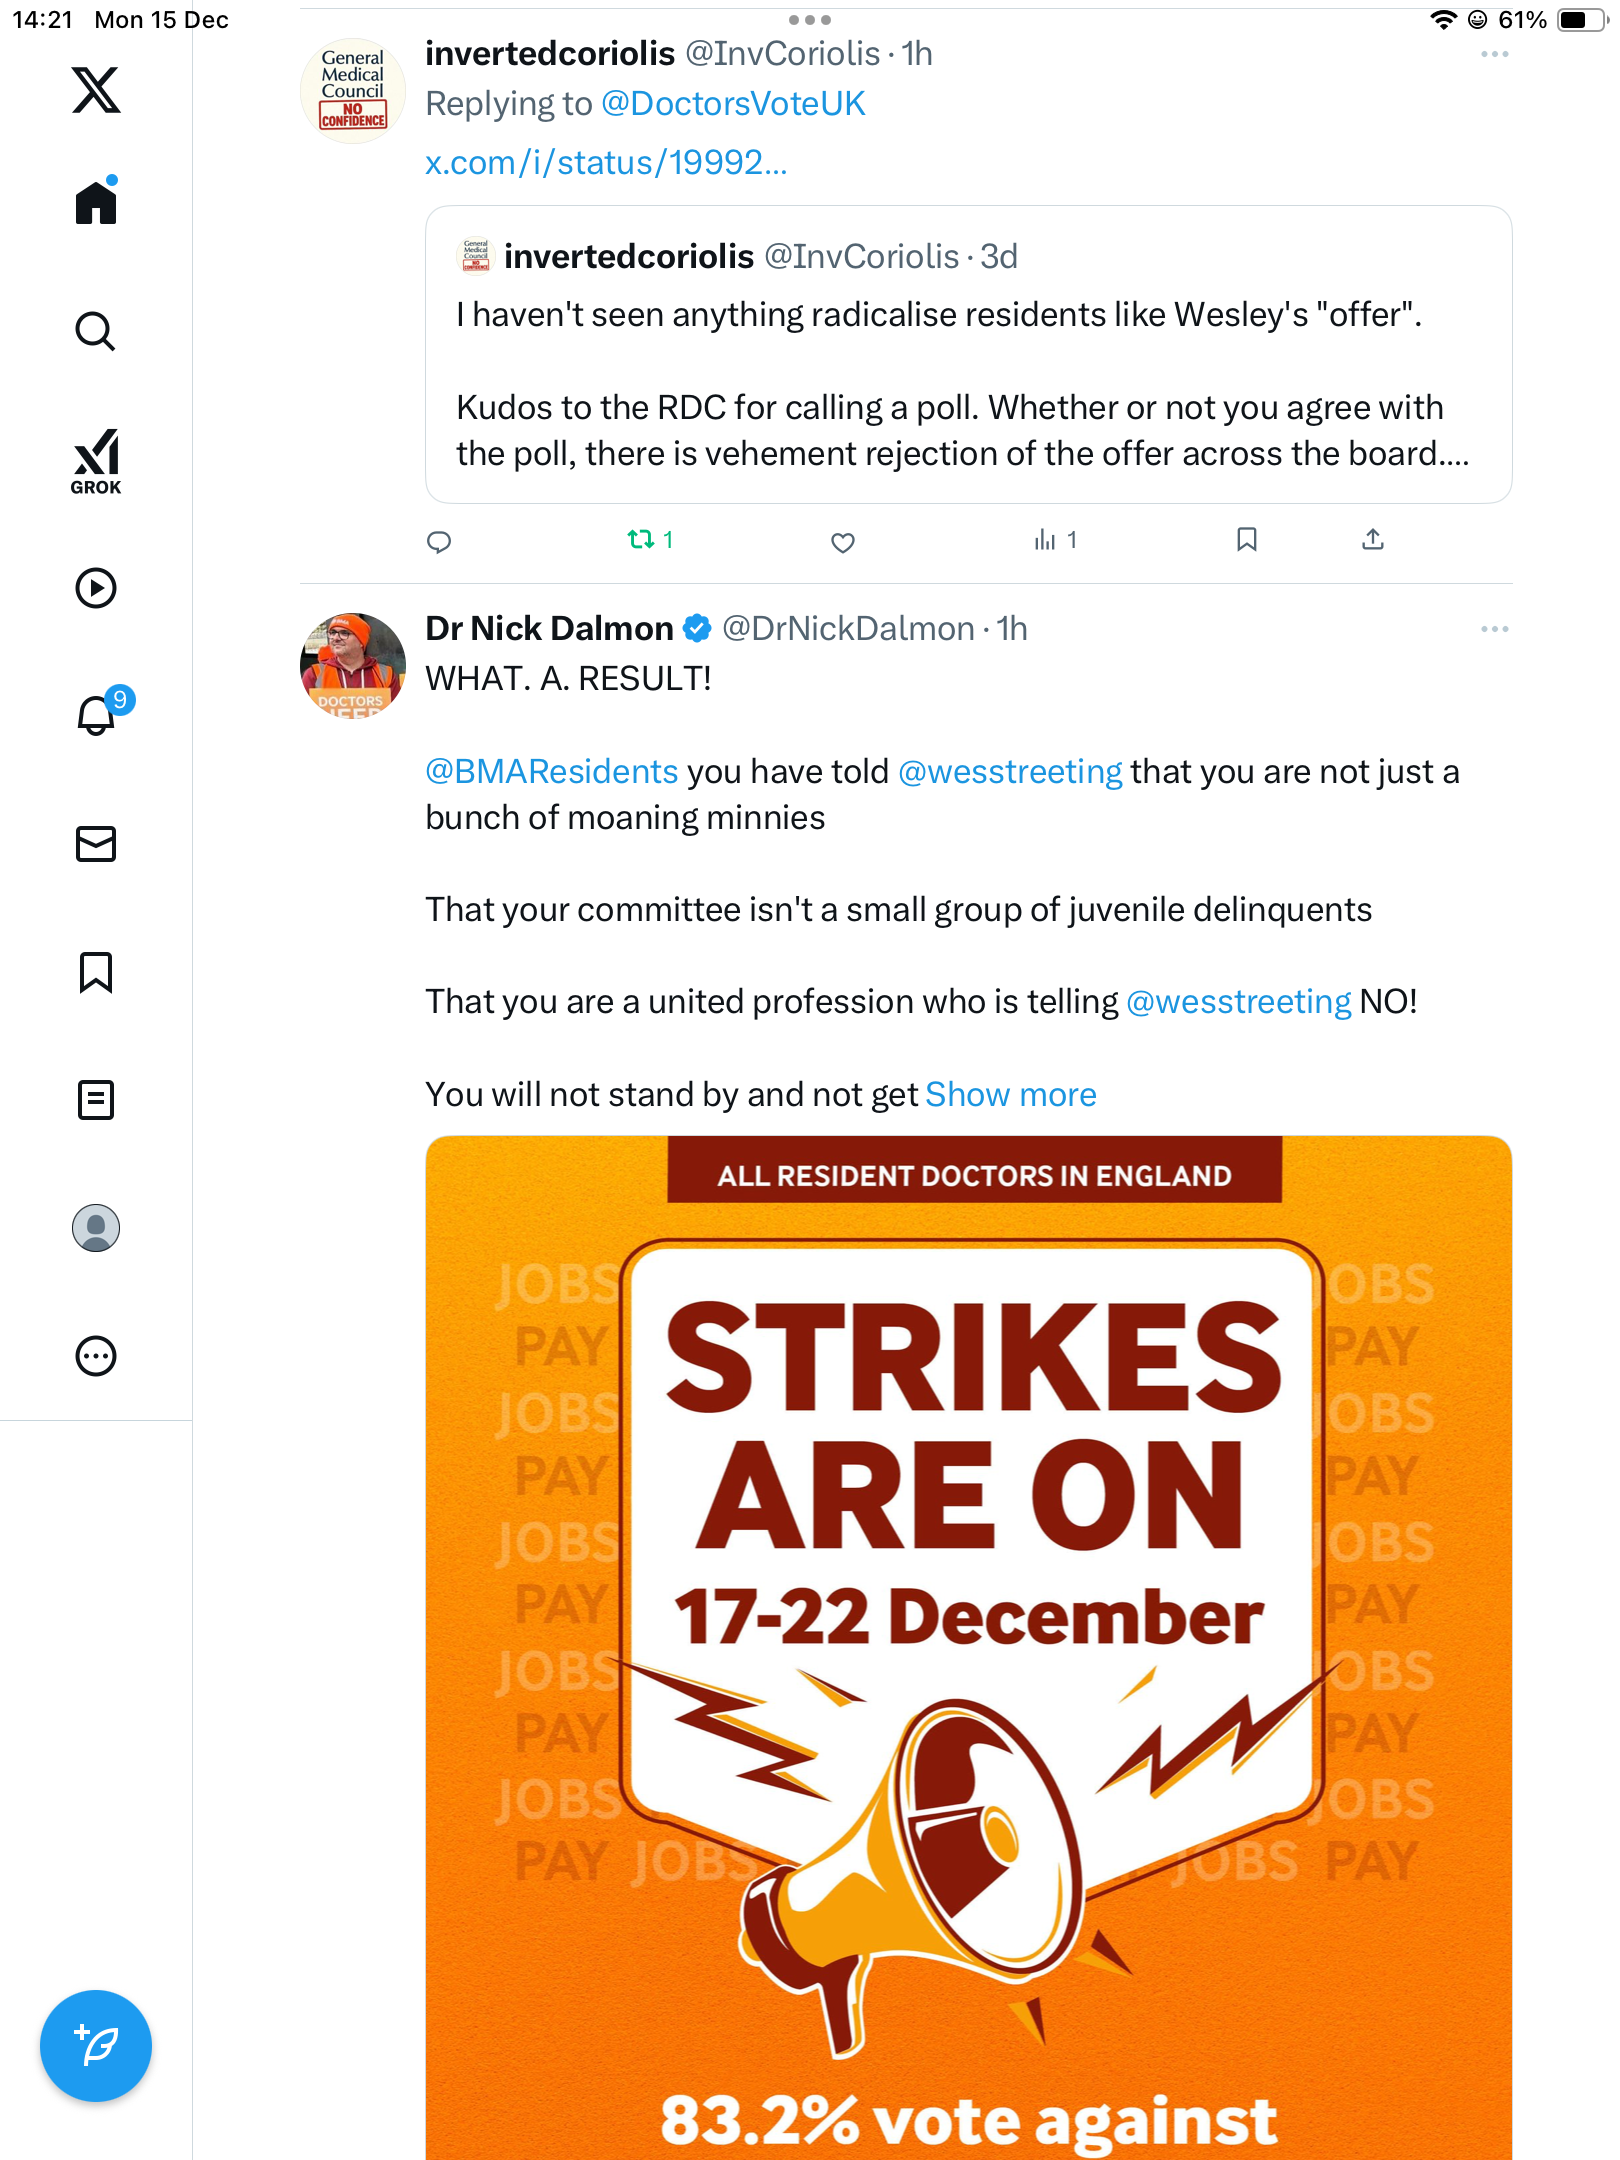Open the @DoctorsVoteUK mention link
1620x2160 pixels.
tap(733, 104)
